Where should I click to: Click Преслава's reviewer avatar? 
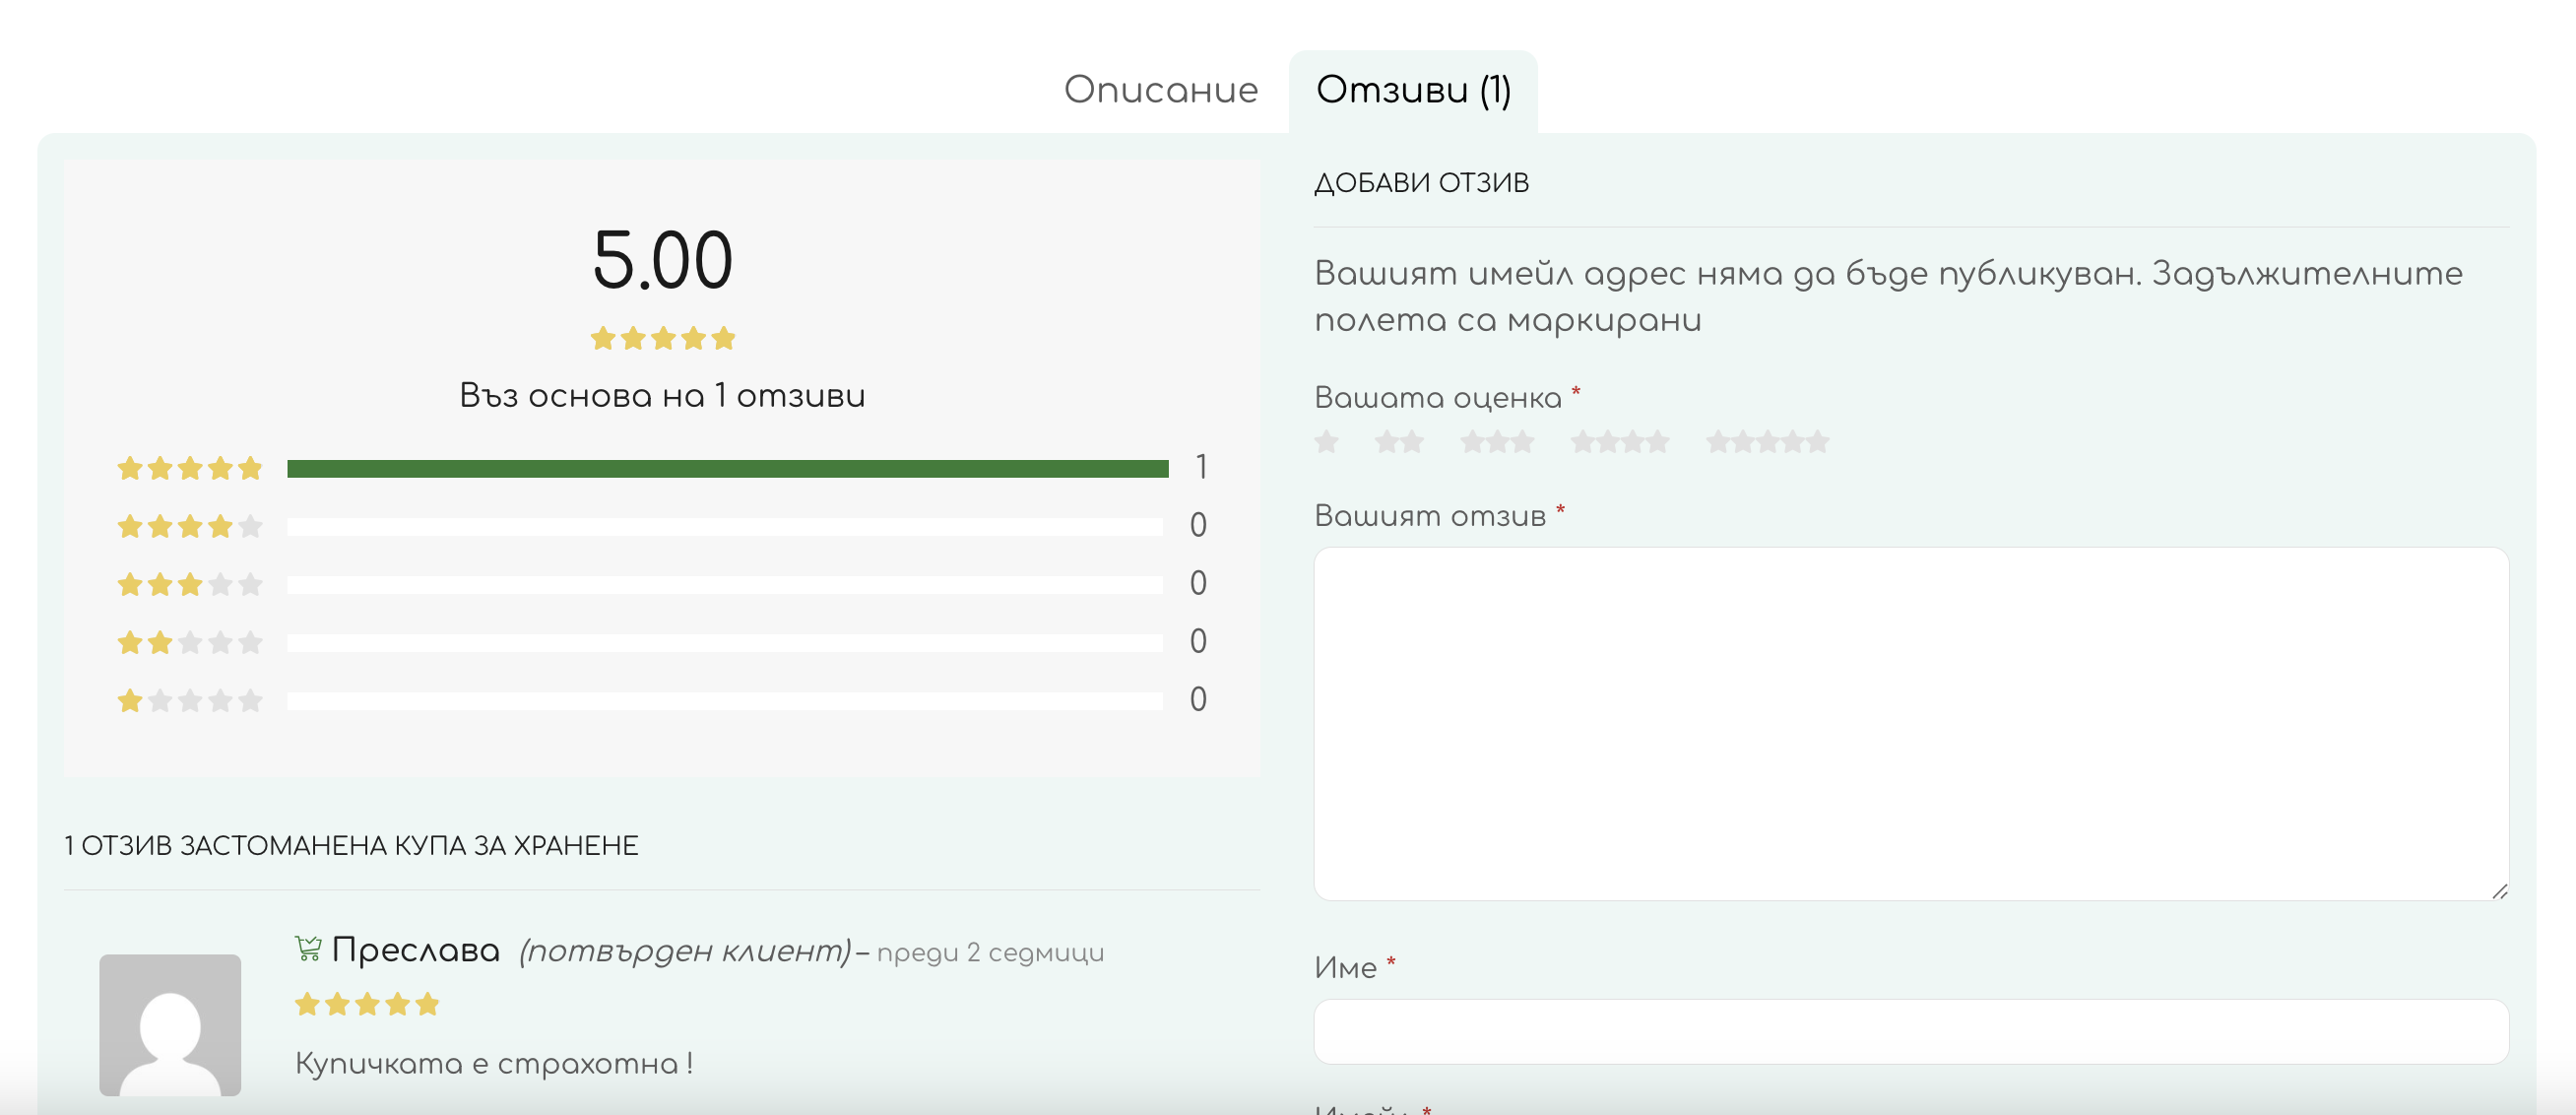coord(170,1025)
